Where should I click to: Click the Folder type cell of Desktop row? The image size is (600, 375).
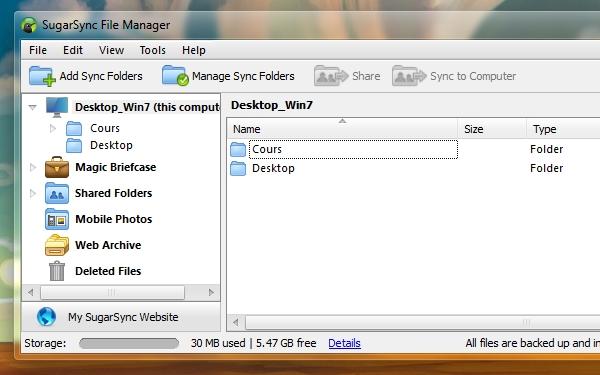click(546, 168)
